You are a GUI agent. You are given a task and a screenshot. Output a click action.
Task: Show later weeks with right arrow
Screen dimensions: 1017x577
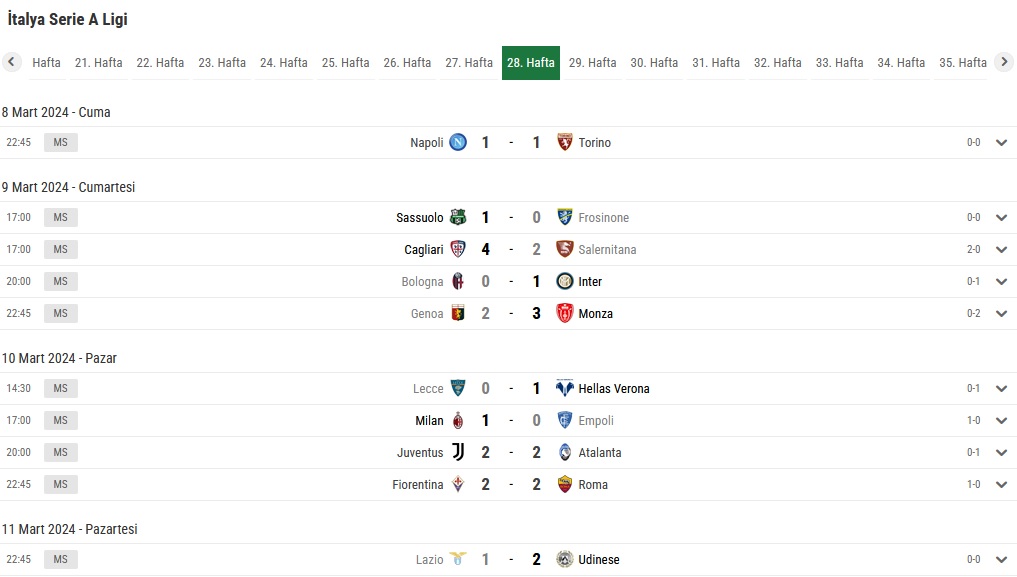1004,62
